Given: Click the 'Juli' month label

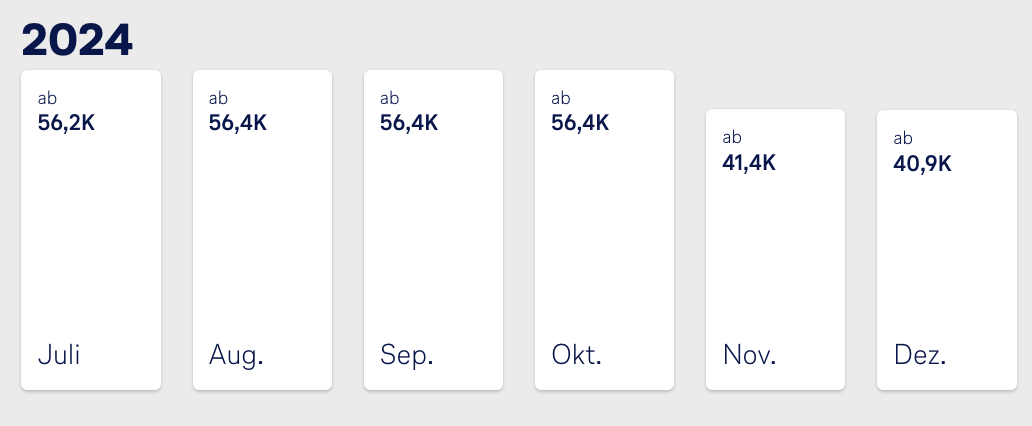Looking at the screenshot, I should point(59,355).
